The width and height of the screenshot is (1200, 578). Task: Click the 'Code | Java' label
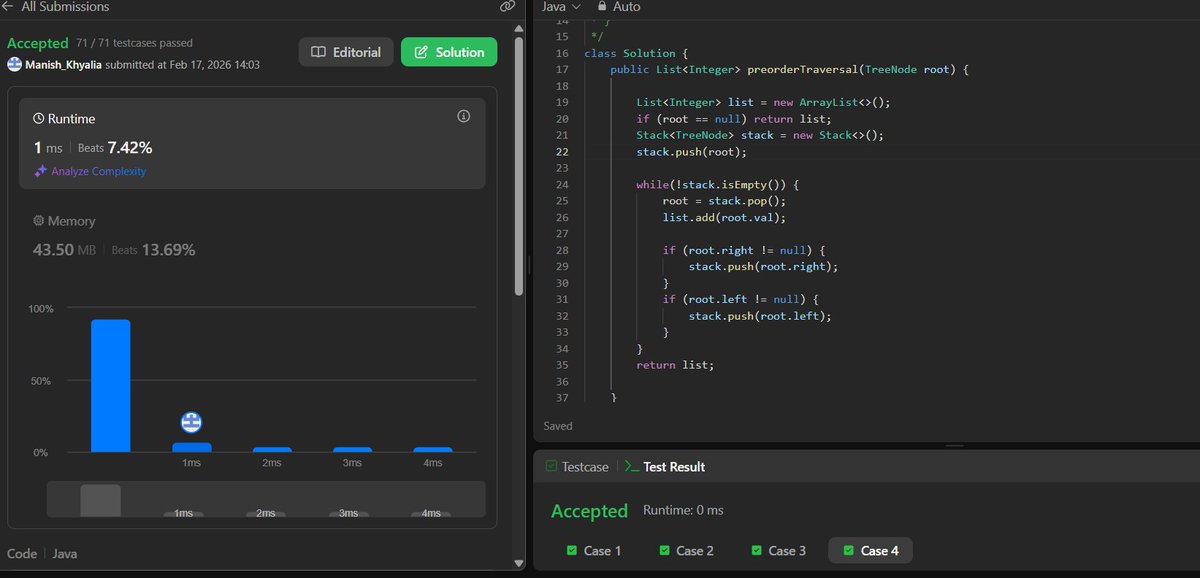tap(42, 553)
